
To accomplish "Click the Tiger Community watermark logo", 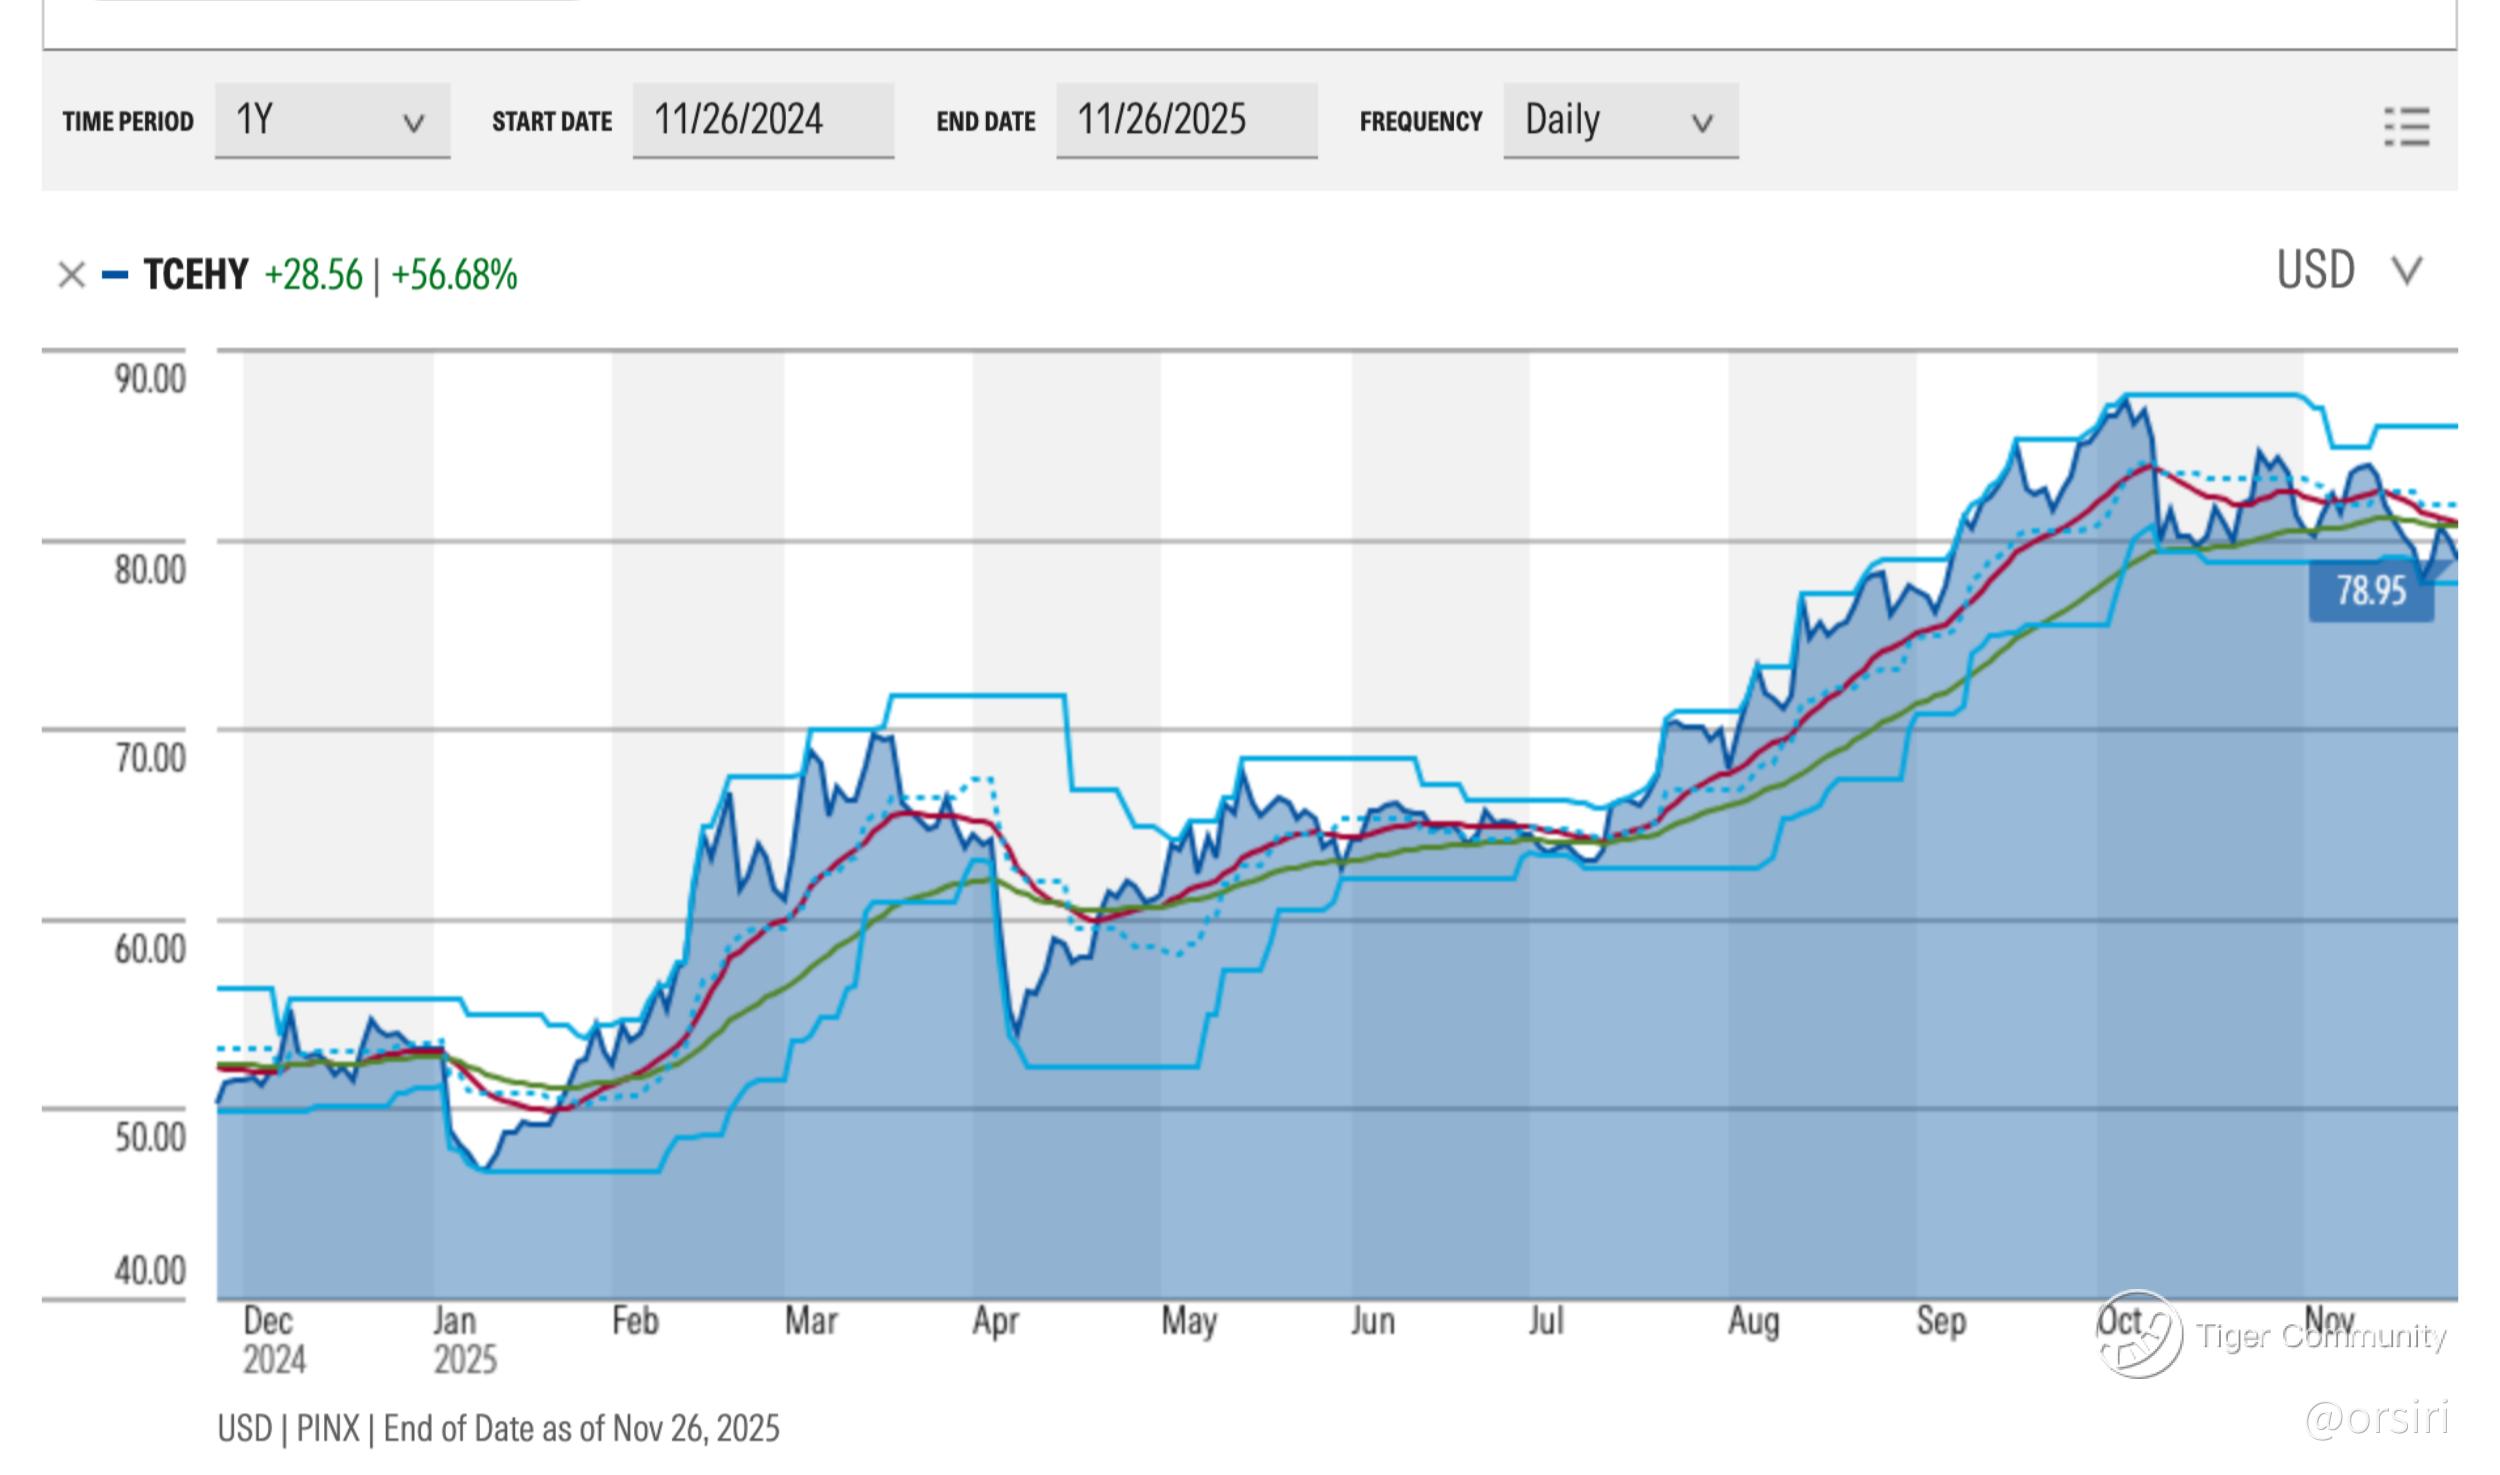I will click(2139, 1334).
